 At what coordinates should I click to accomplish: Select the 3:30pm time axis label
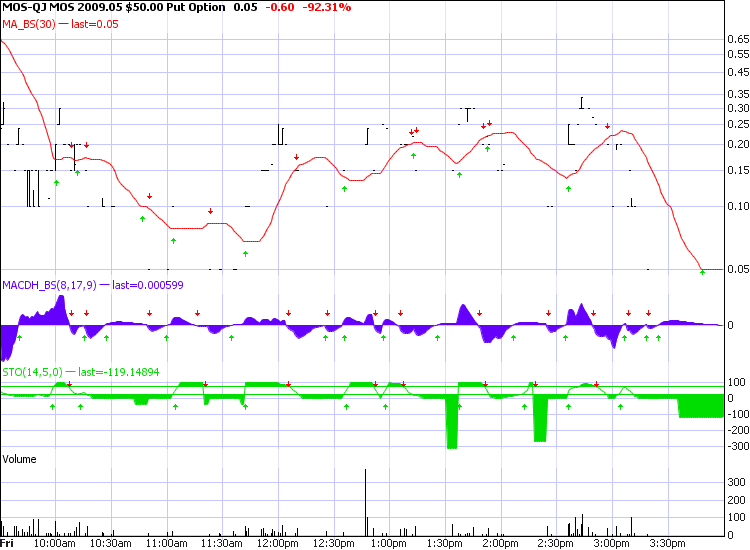(x=666, y=543)
